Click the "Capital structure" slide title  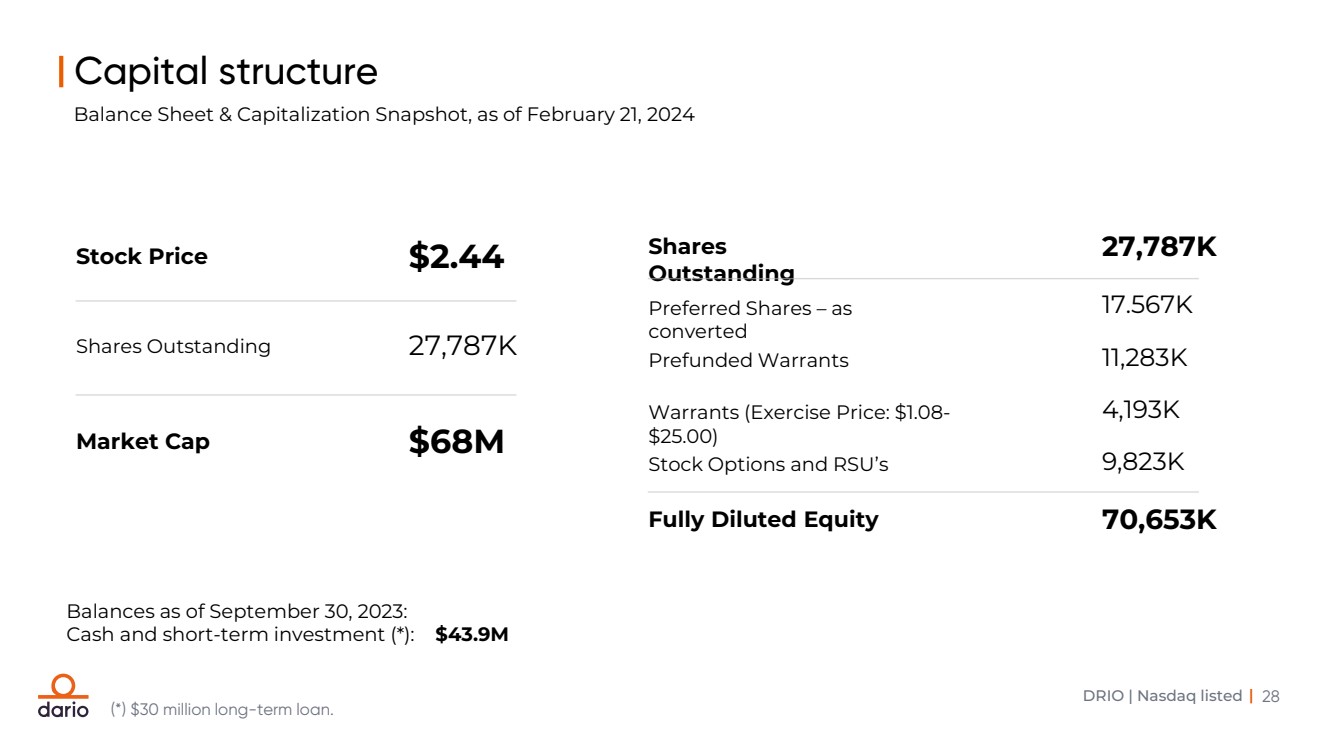click(226, 72)
